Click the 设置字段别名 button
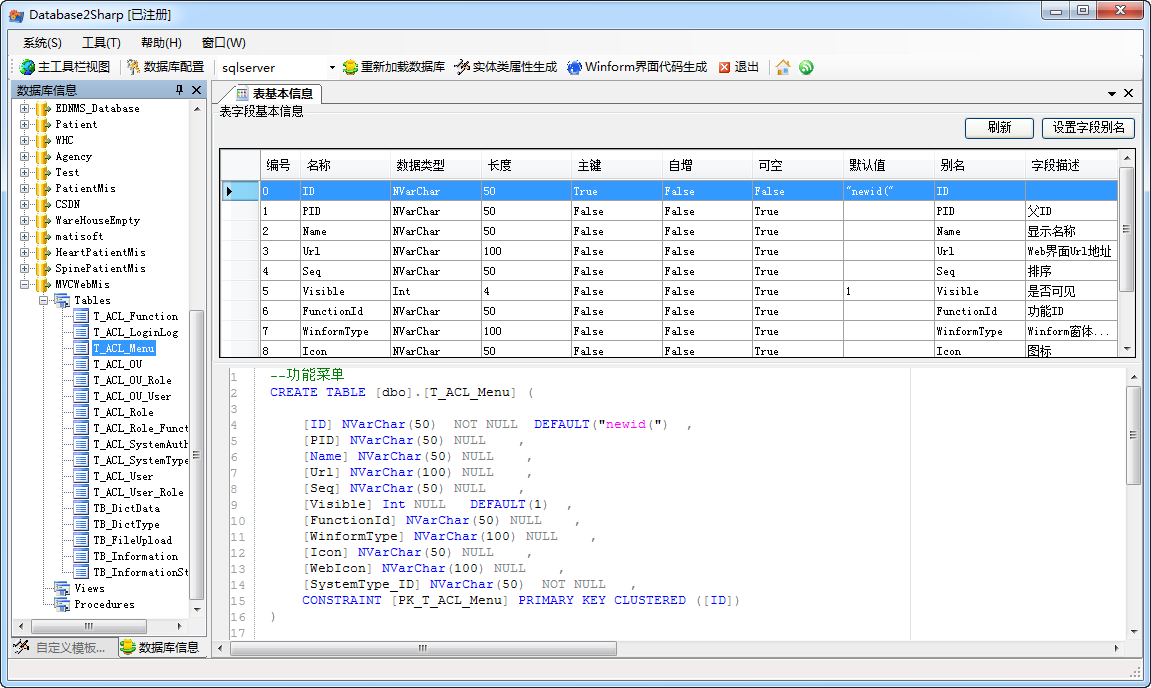1151x688 pixels. [x=1089, y=128]
